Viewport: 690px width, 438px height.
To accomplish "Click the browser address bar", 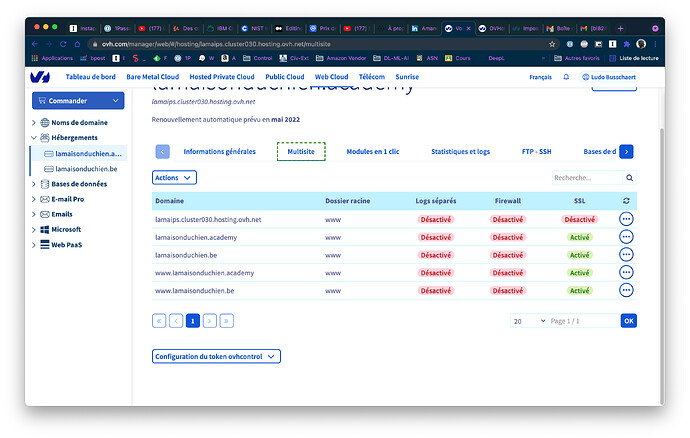I will point(321,44).
